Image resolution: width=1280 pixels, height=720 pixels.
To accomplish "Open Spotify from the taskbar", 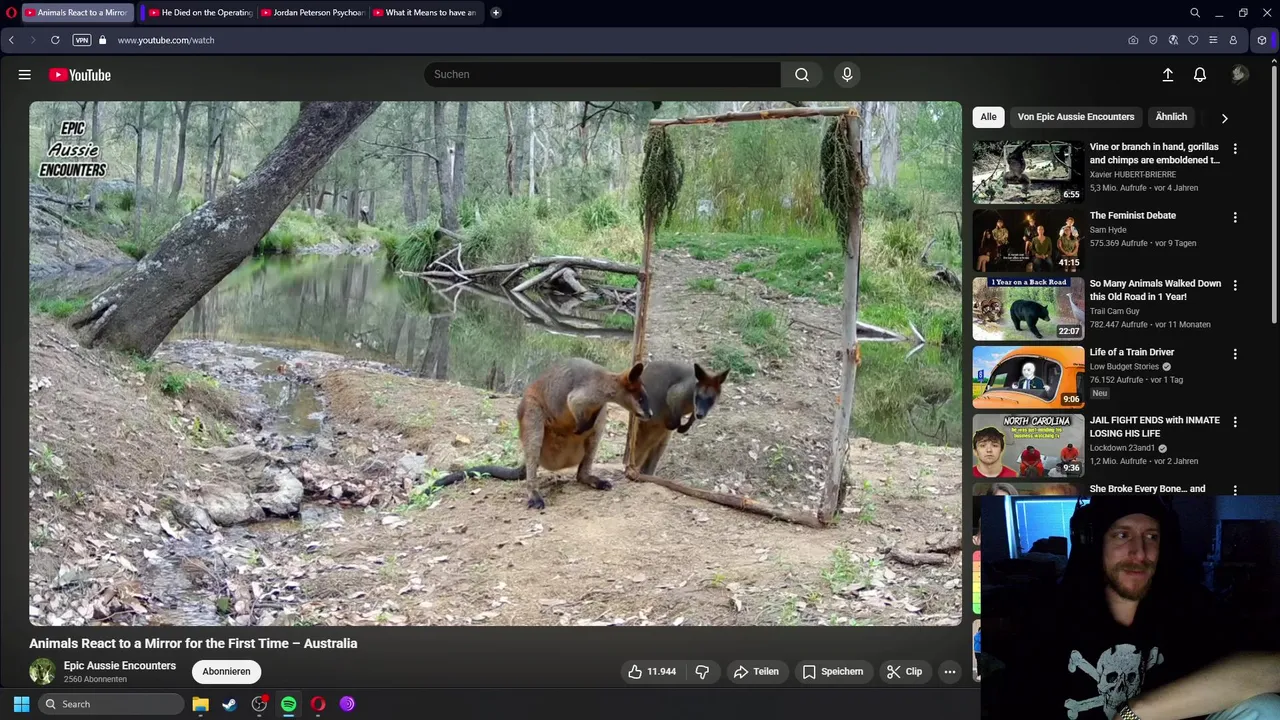I will point(288,704).
